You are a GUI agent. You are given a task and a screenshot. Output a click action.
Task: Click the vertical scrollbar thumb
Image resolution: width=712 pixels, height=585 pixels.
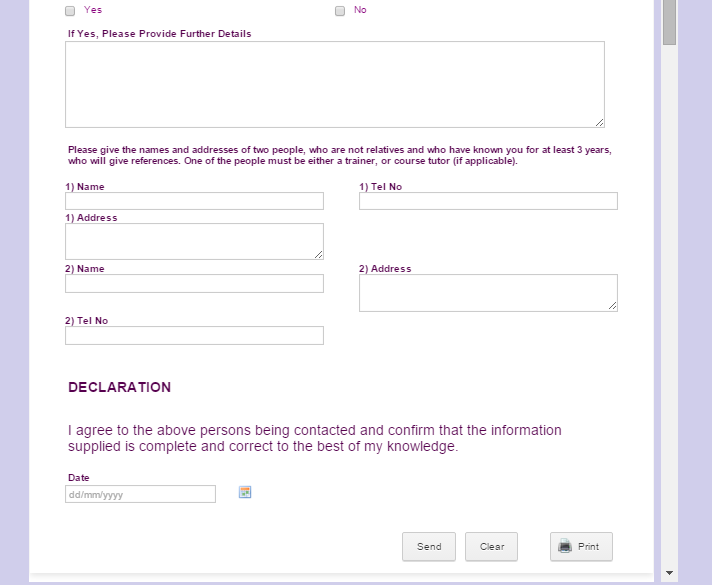[669, 20]
